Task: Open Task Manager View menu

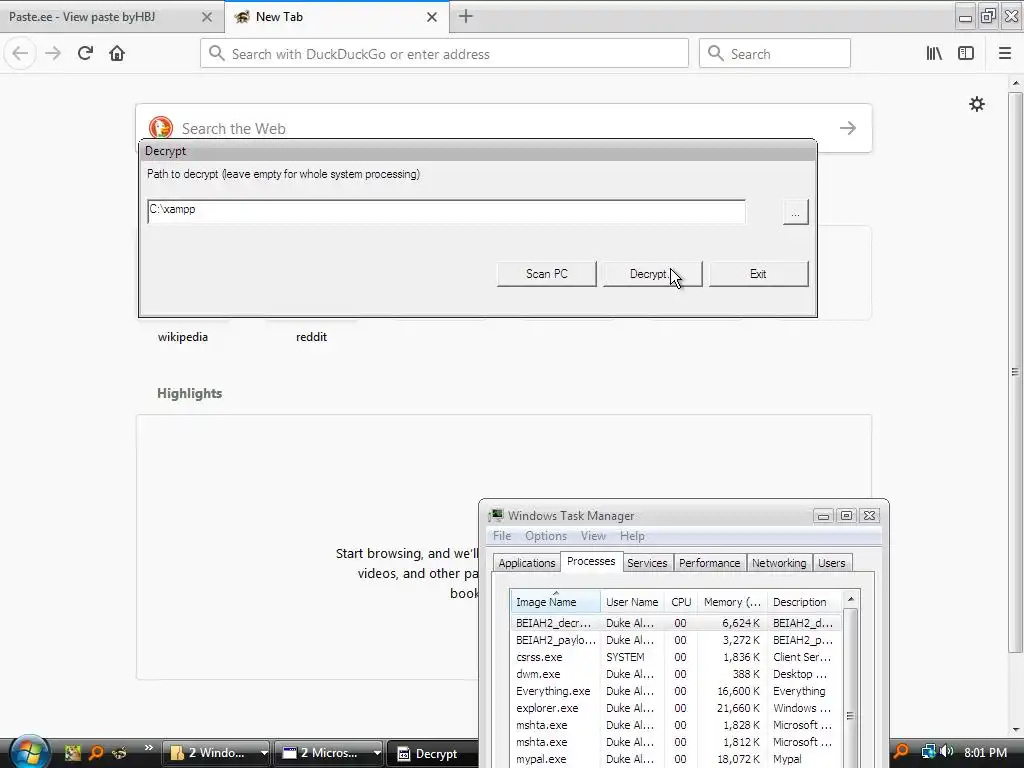Action: [x=593, y=536]
